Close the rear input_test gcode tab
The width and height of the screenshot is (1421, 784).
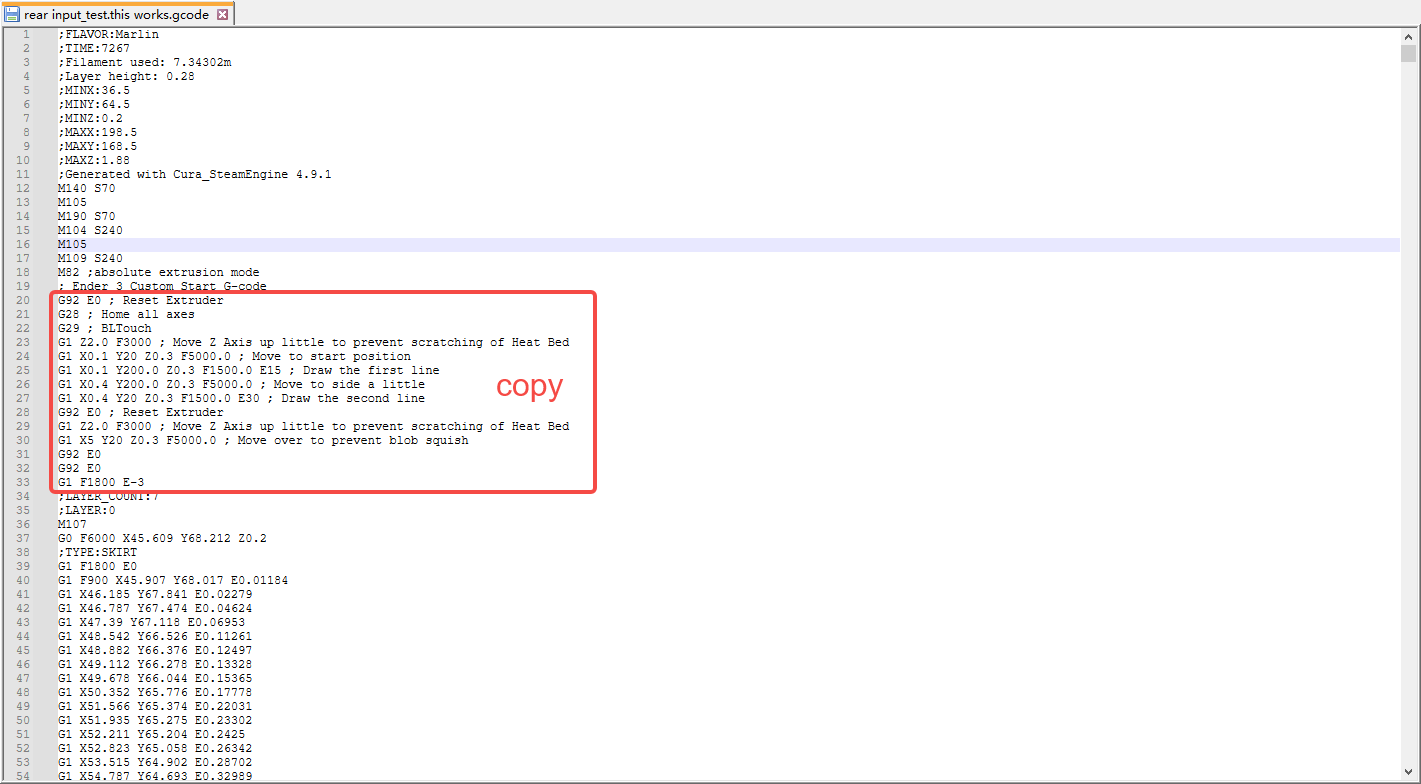click(222, 15)
